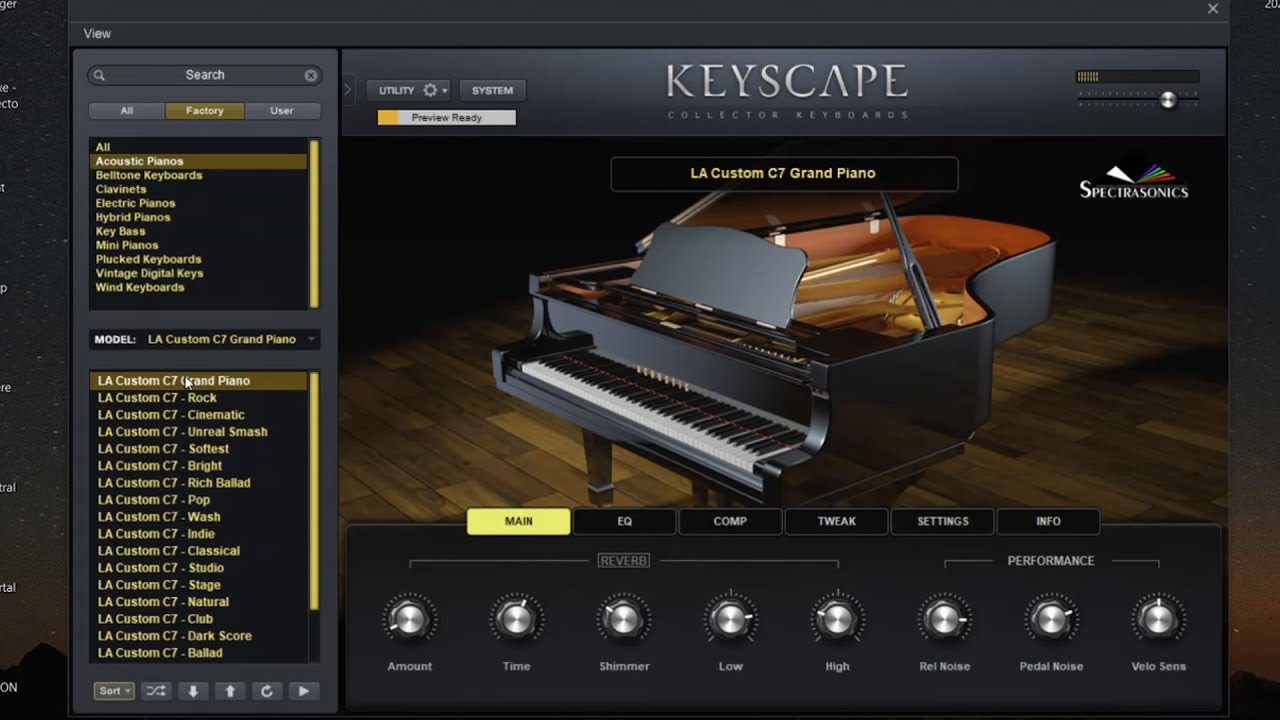The image size is (1280, 720).
Task: Select Wind Keyboards category
Action: pos(198,287)
